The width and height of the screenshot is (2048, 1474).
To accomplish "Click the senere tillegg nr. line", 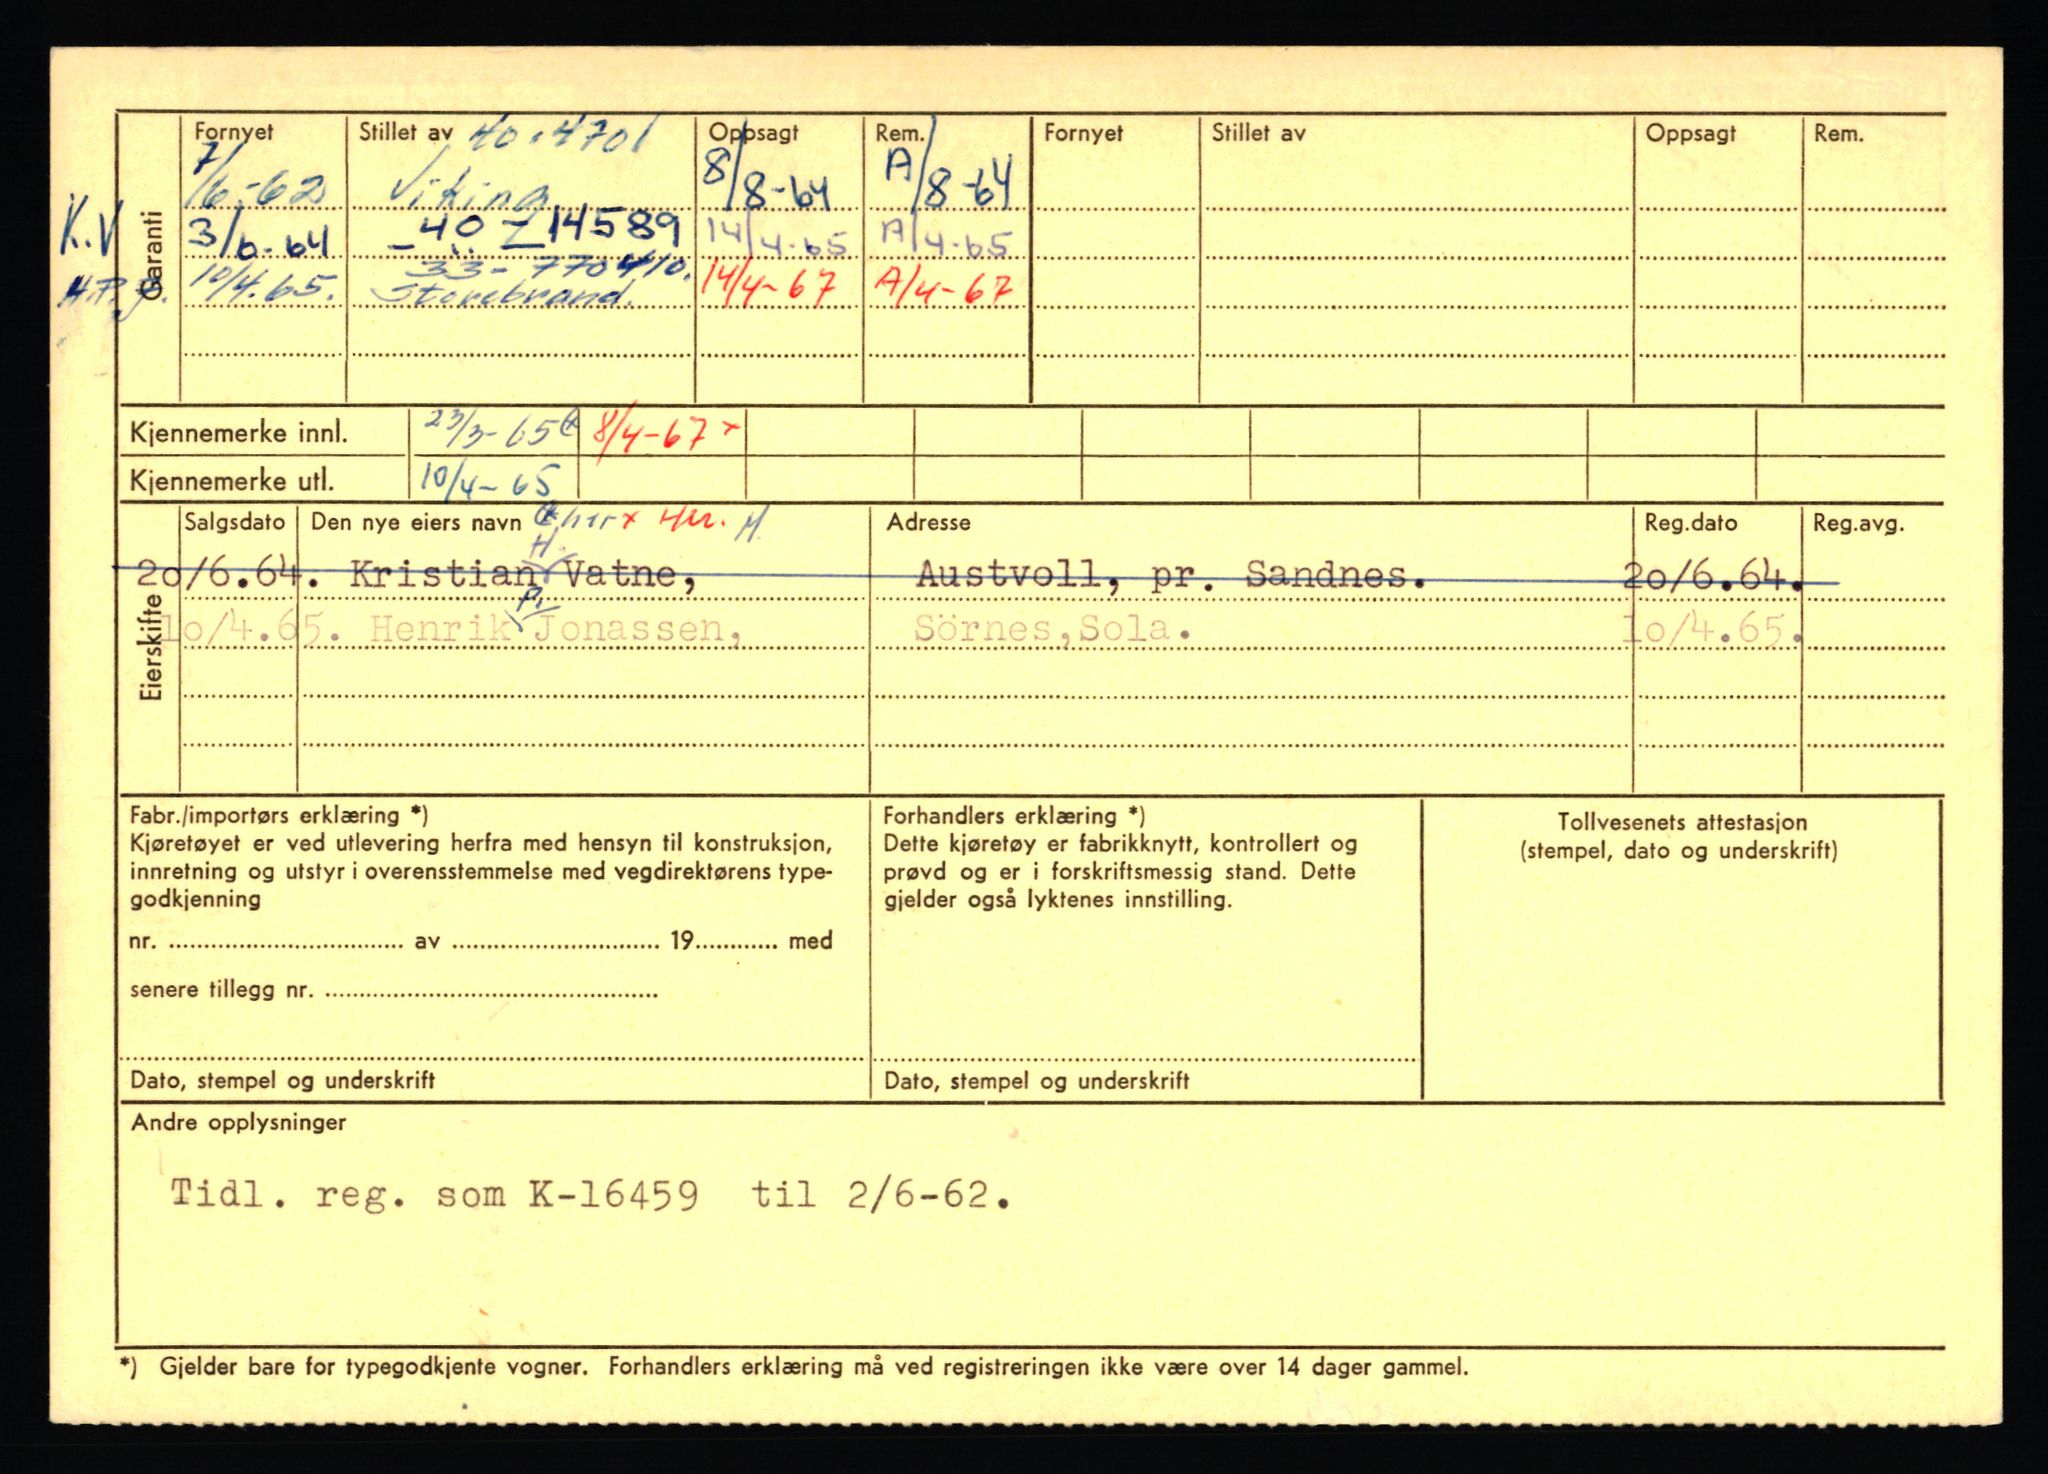I will [394, 991].
